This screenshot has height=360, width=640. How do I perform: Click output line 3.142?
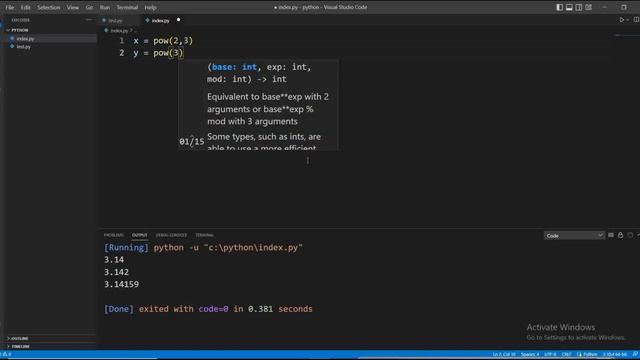(x=116, y=272)
